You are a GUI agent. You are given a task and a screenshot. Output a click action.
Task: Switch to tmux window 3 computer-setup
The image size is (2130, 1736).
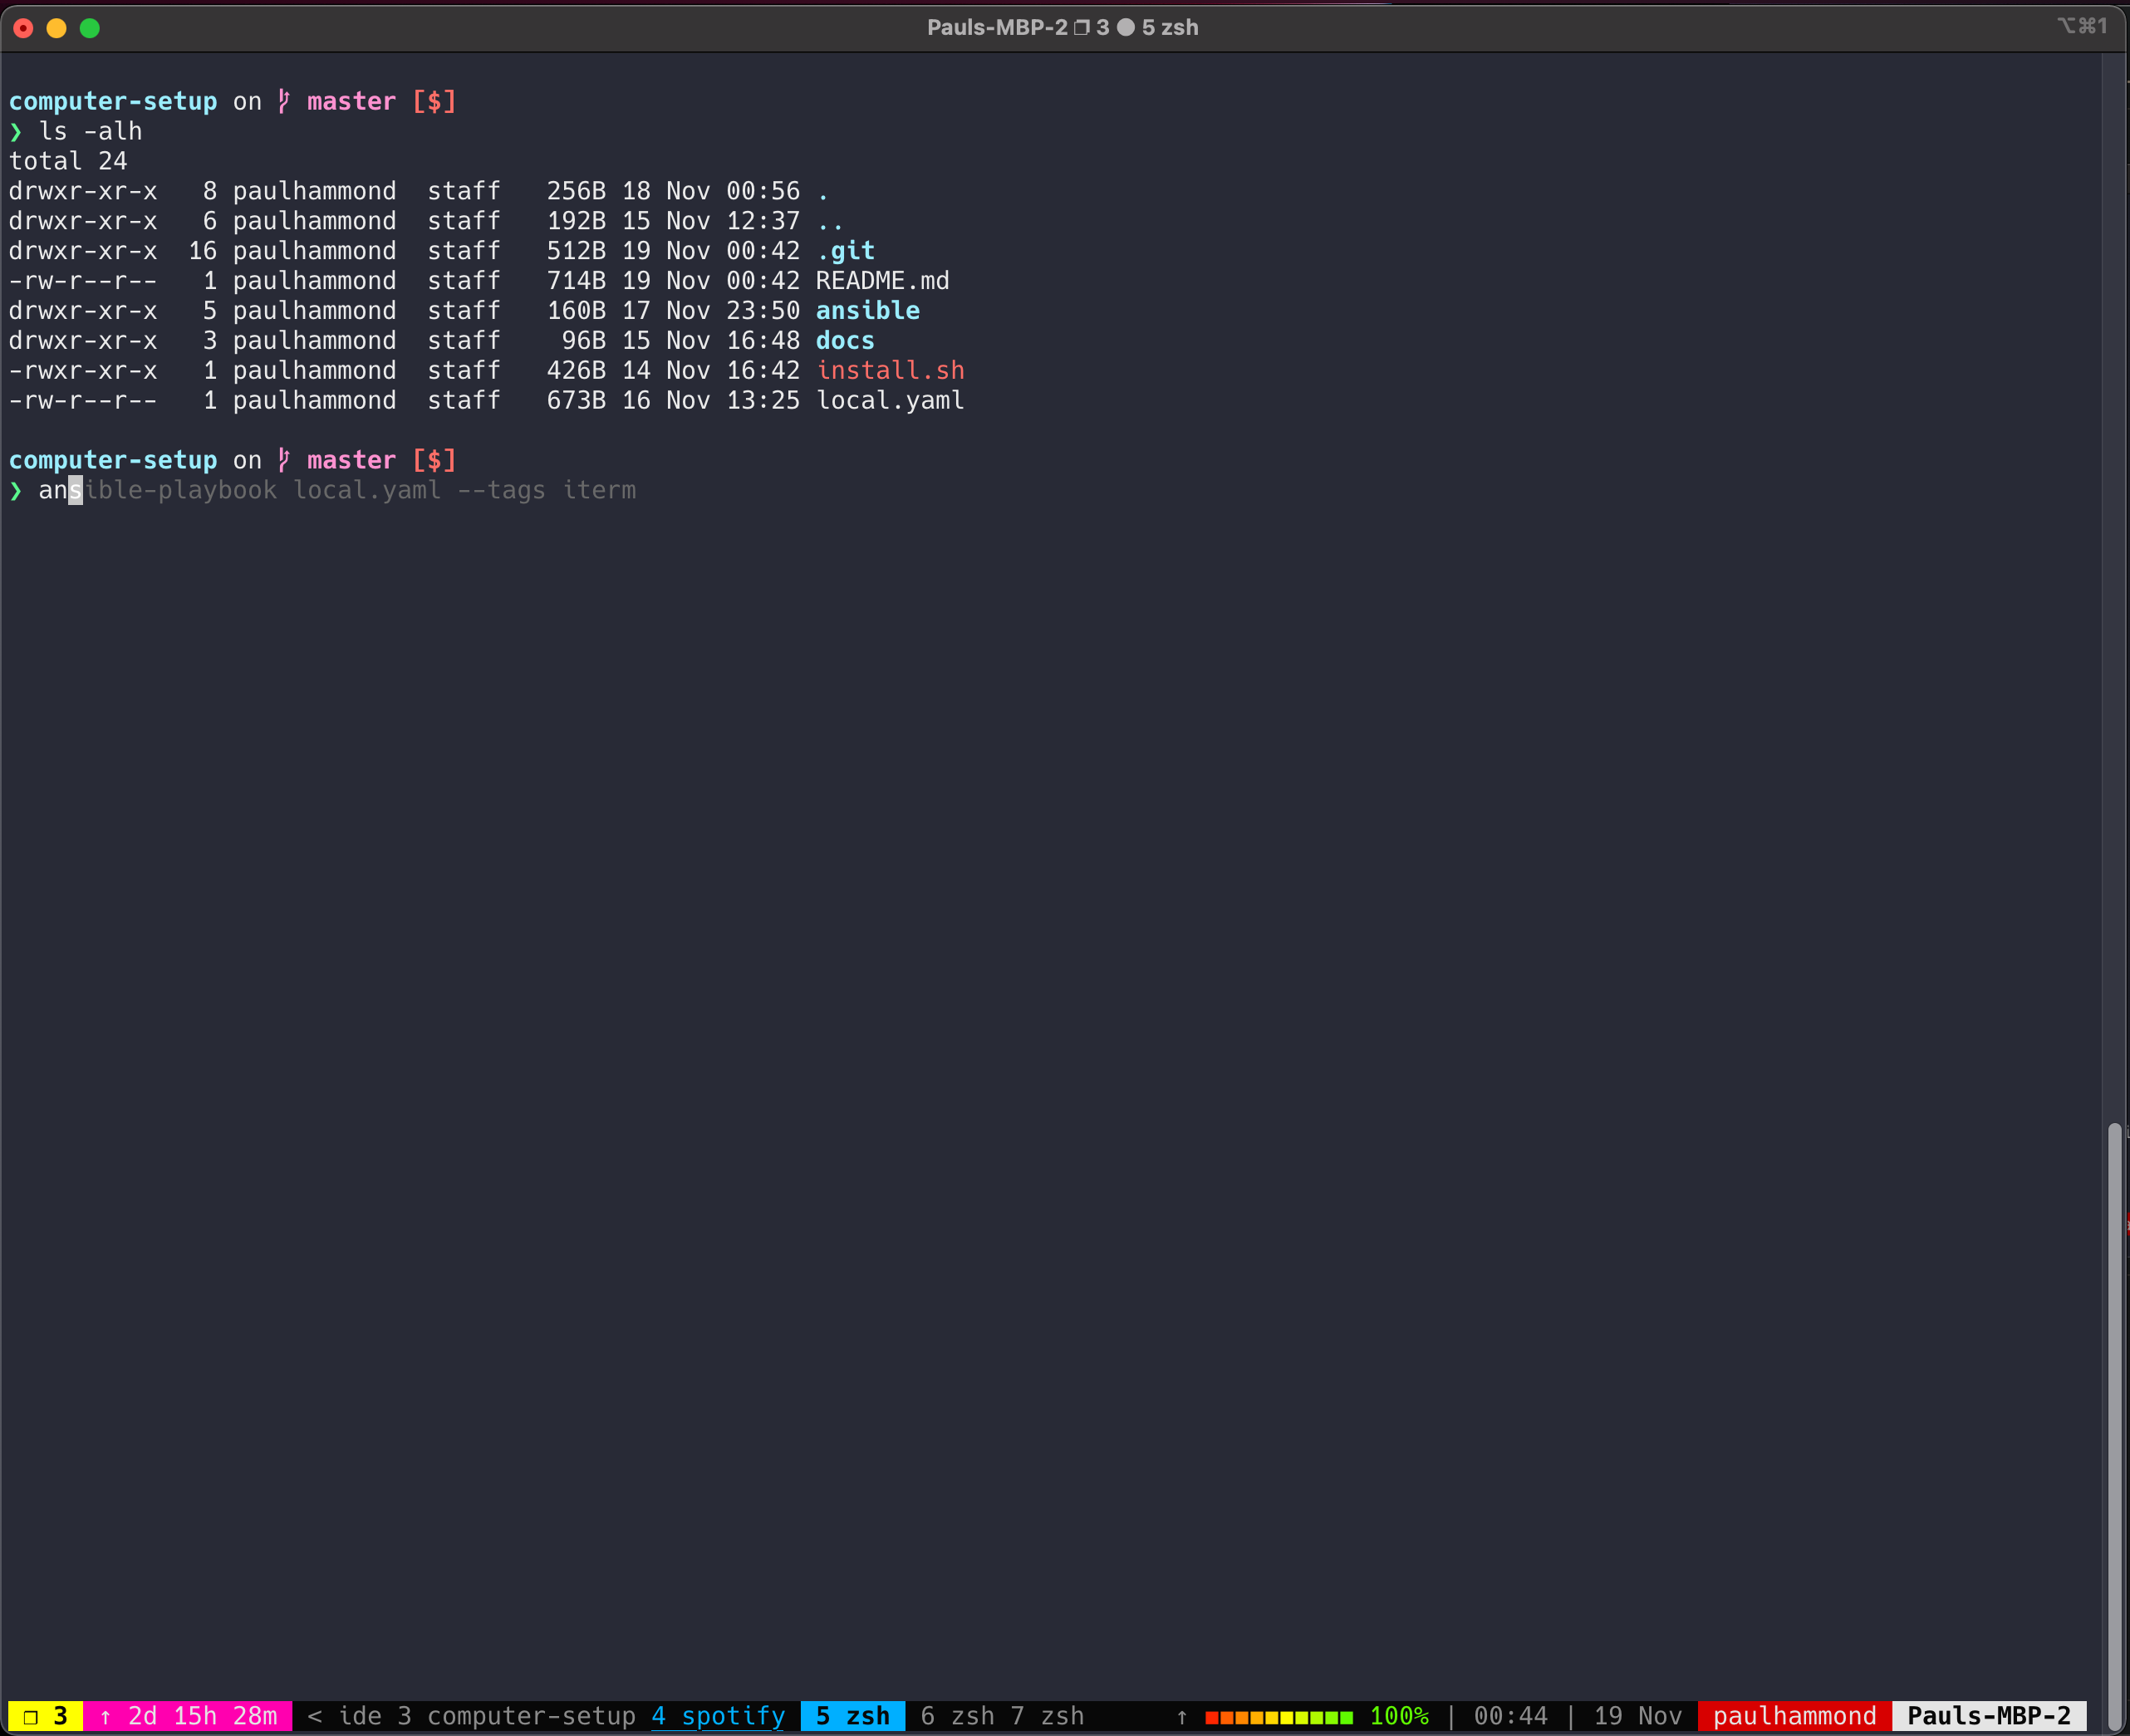coord(516,1716)
